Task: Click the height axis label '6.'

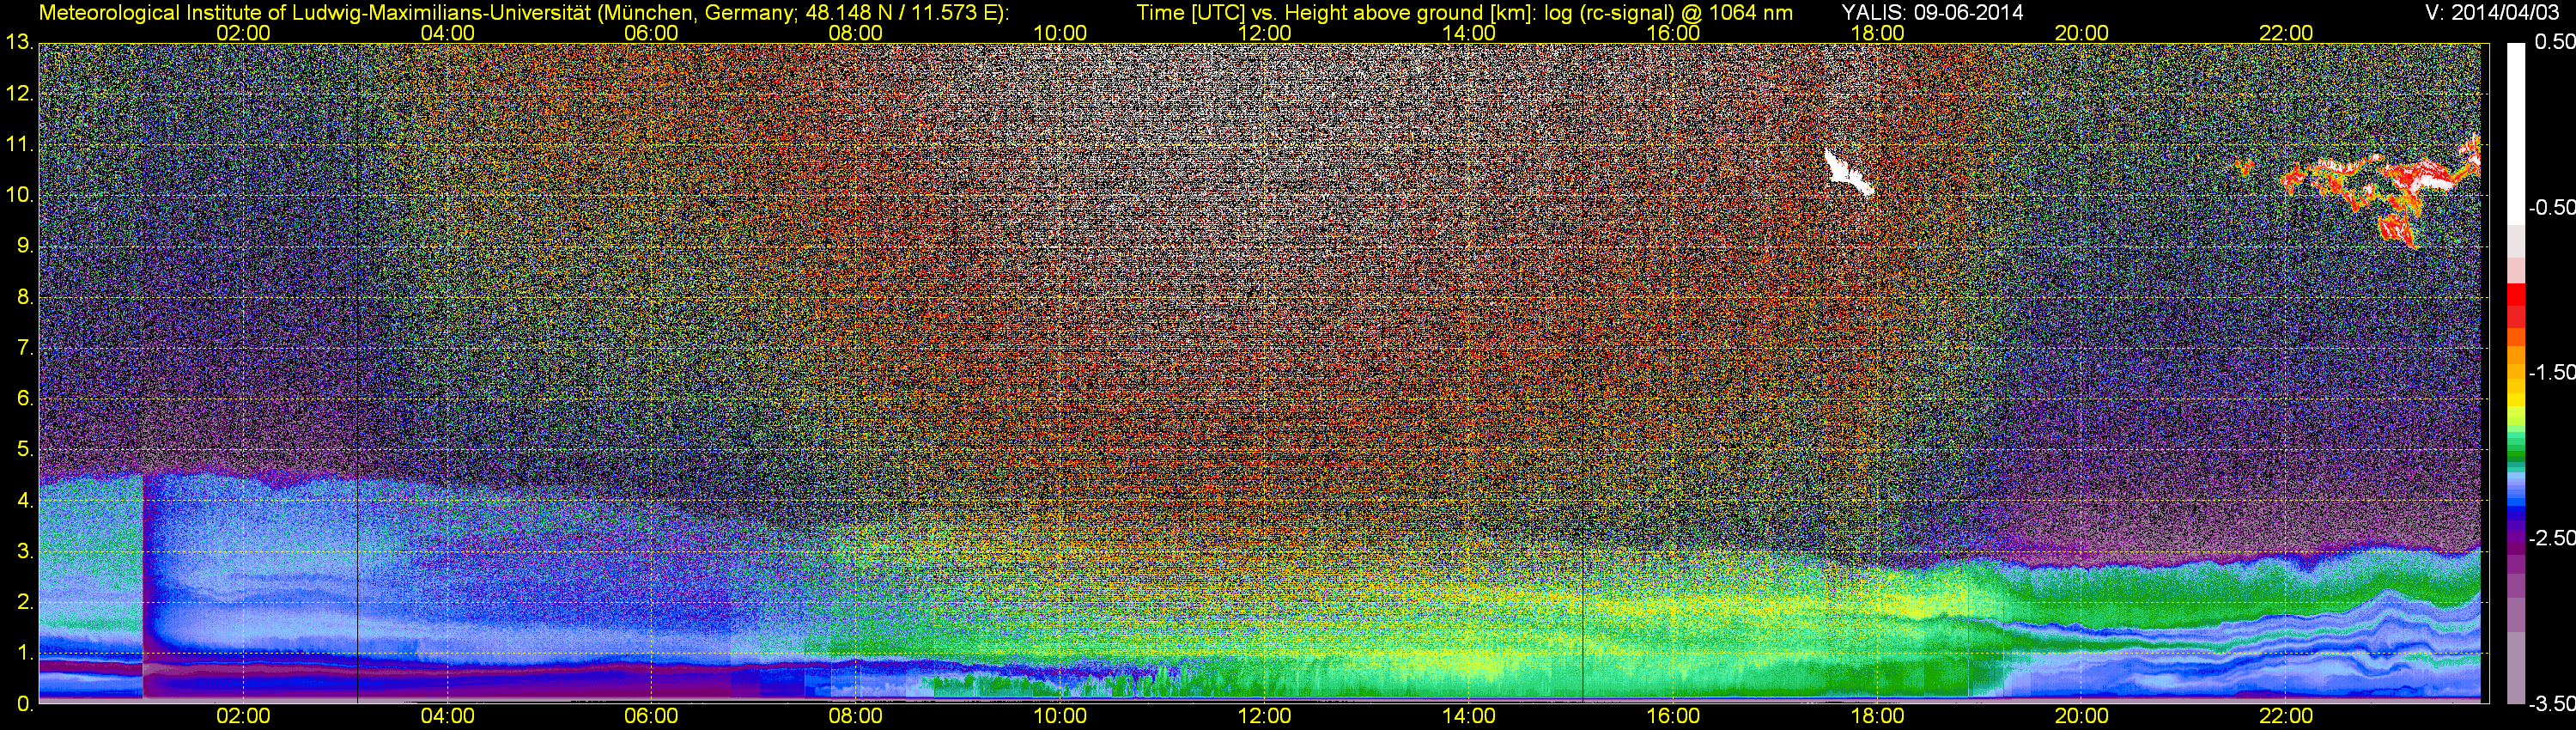Action: click(x=25, y=399)
